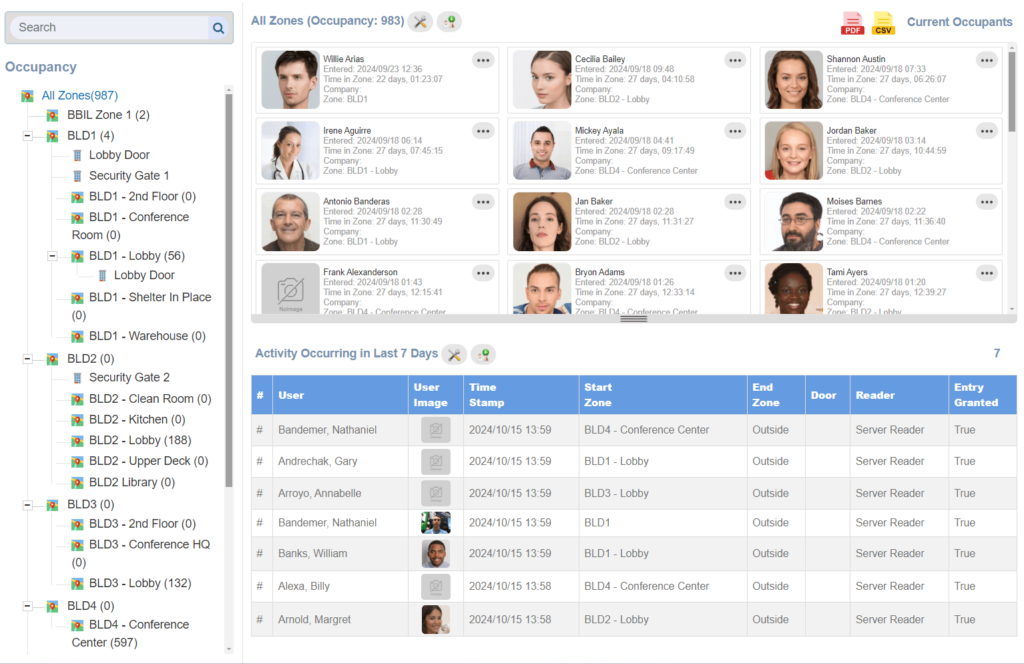
Task: Collapse the BLD3 tree node
Action: pyautogui.click(x=27, y=505)
